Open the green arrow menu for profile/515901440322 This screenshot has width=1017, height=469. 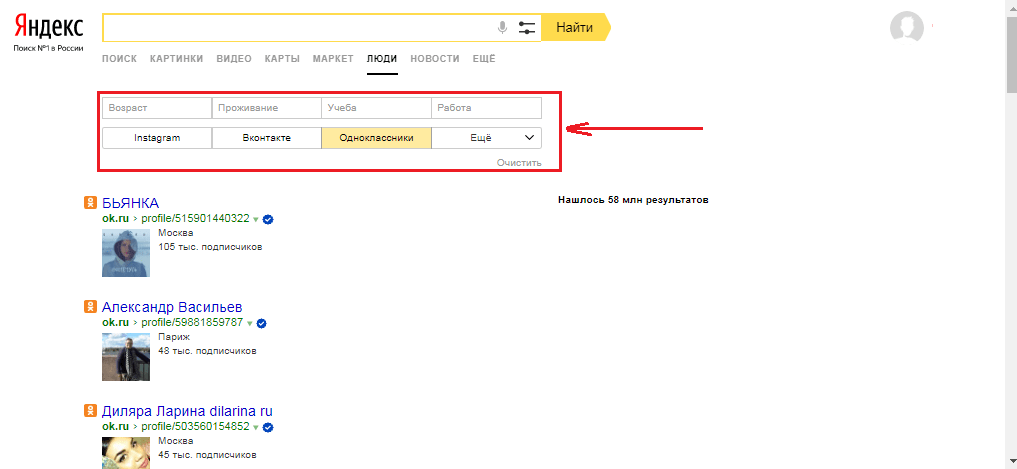[256, 220]
